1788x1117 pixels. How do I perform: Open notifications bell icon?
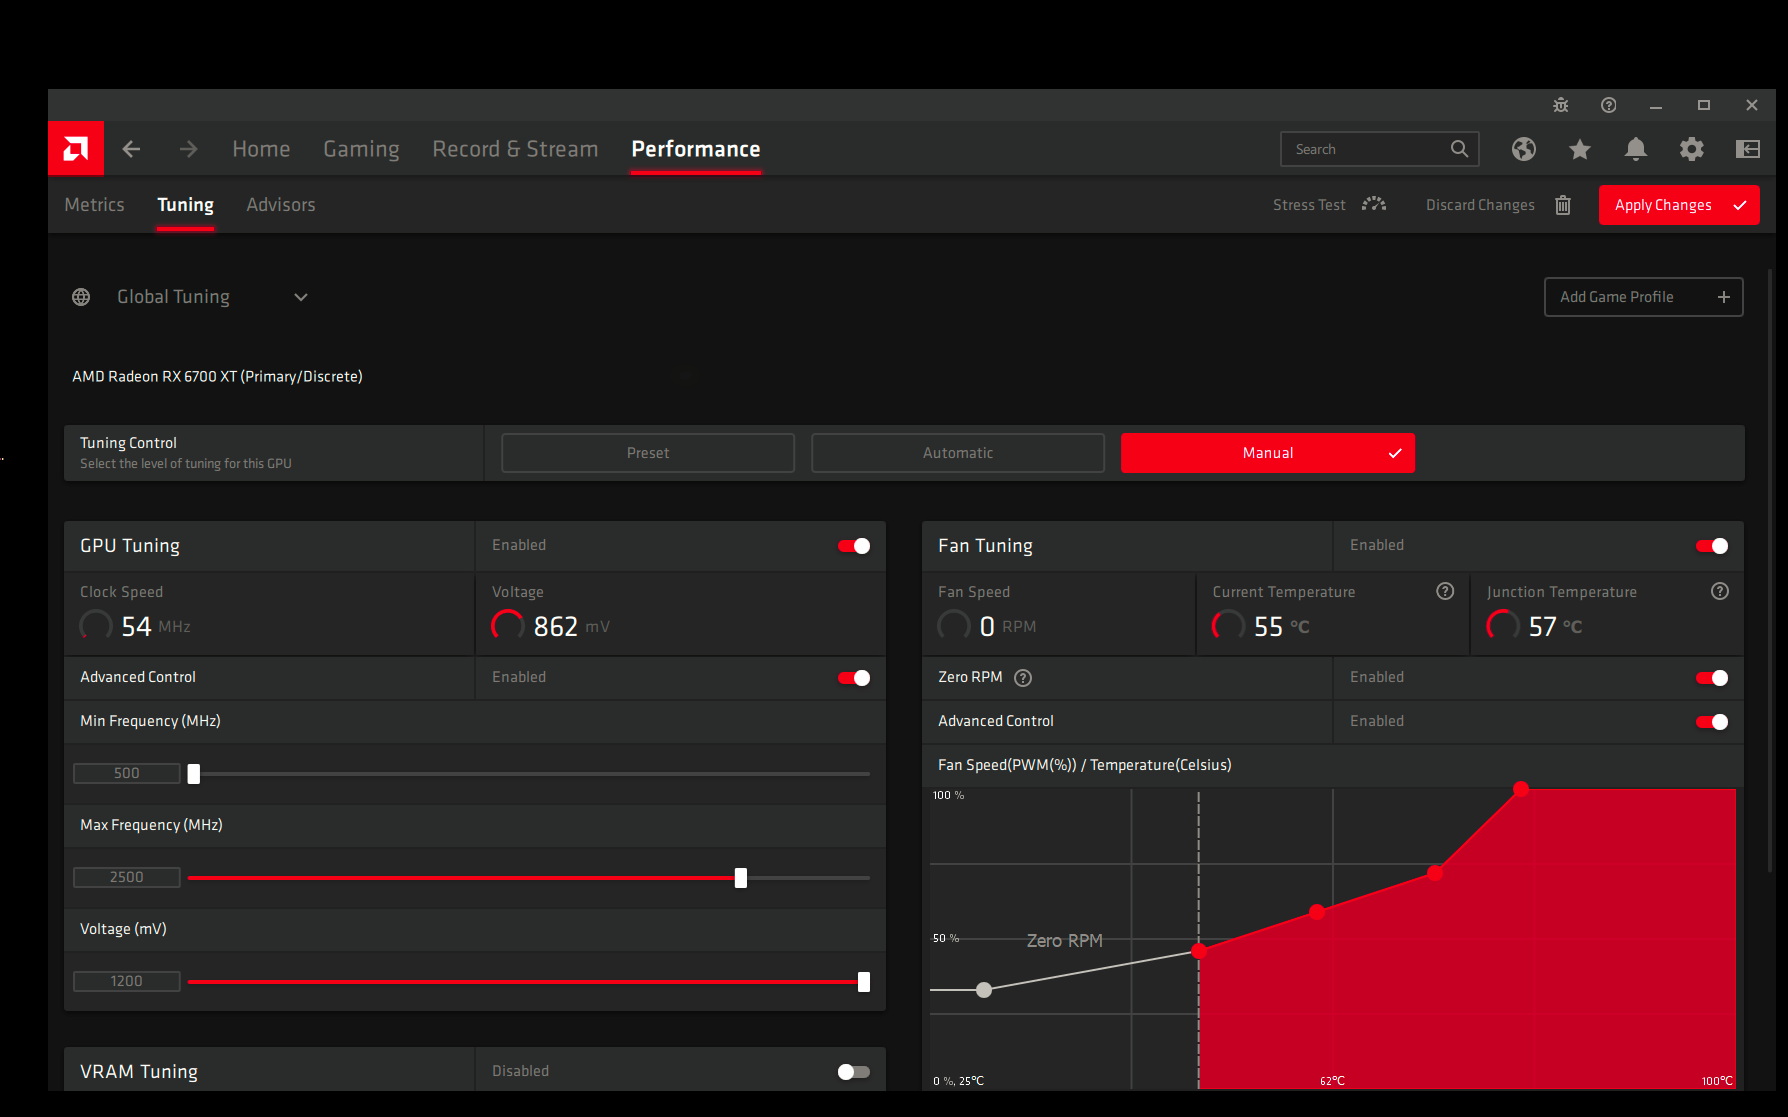1635,149
